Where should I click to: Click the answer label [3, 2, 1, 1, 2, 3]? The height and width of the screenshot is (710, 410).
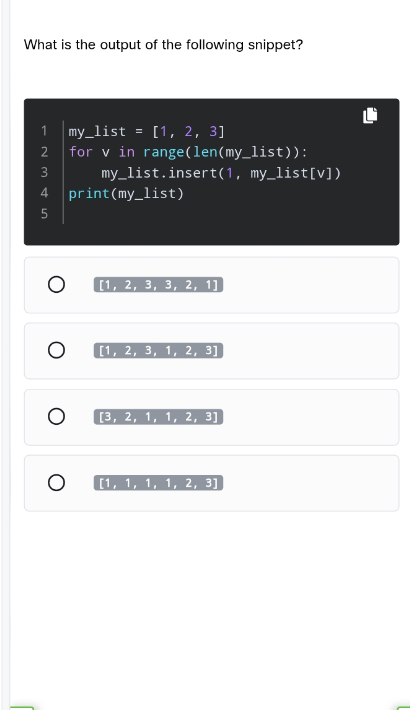coord(159,417)
